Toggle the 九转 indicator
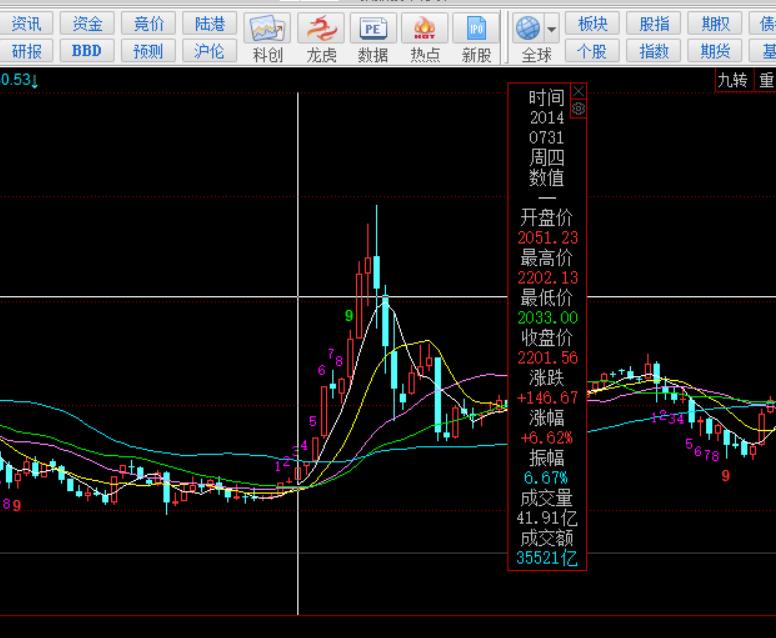The width and height of the screenshot is (776, 638). pyautogui.click(x=733, y=80)
